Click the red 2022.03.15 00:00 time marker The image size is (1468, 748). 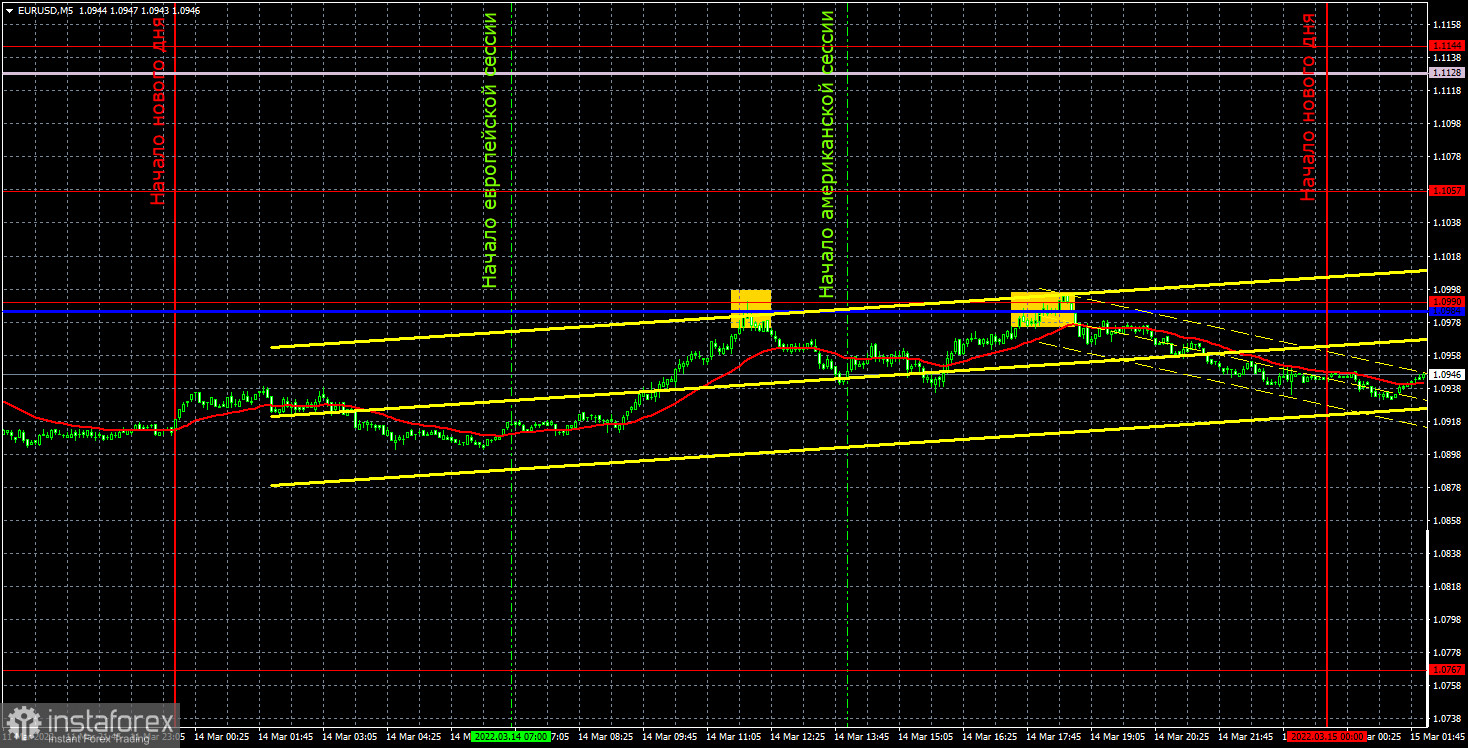coord(1327,737)
